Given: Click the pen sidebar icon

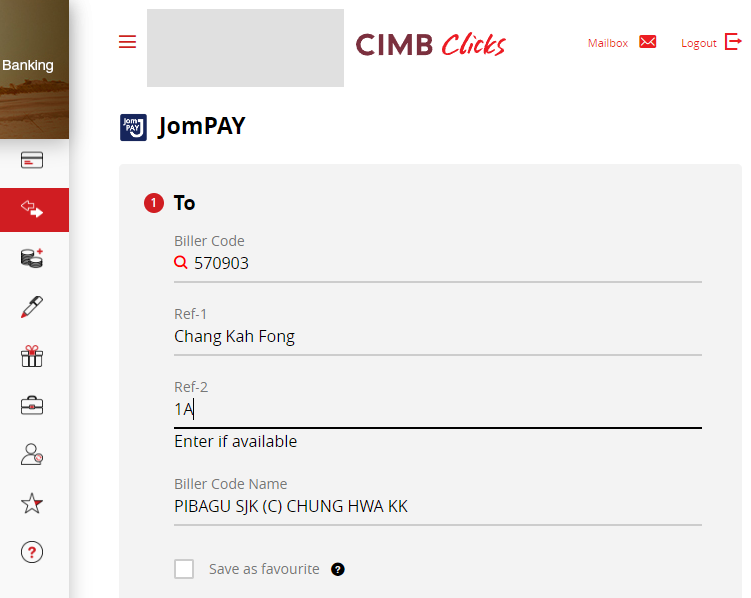Looking at the screenshot, I should click(32, 307).
